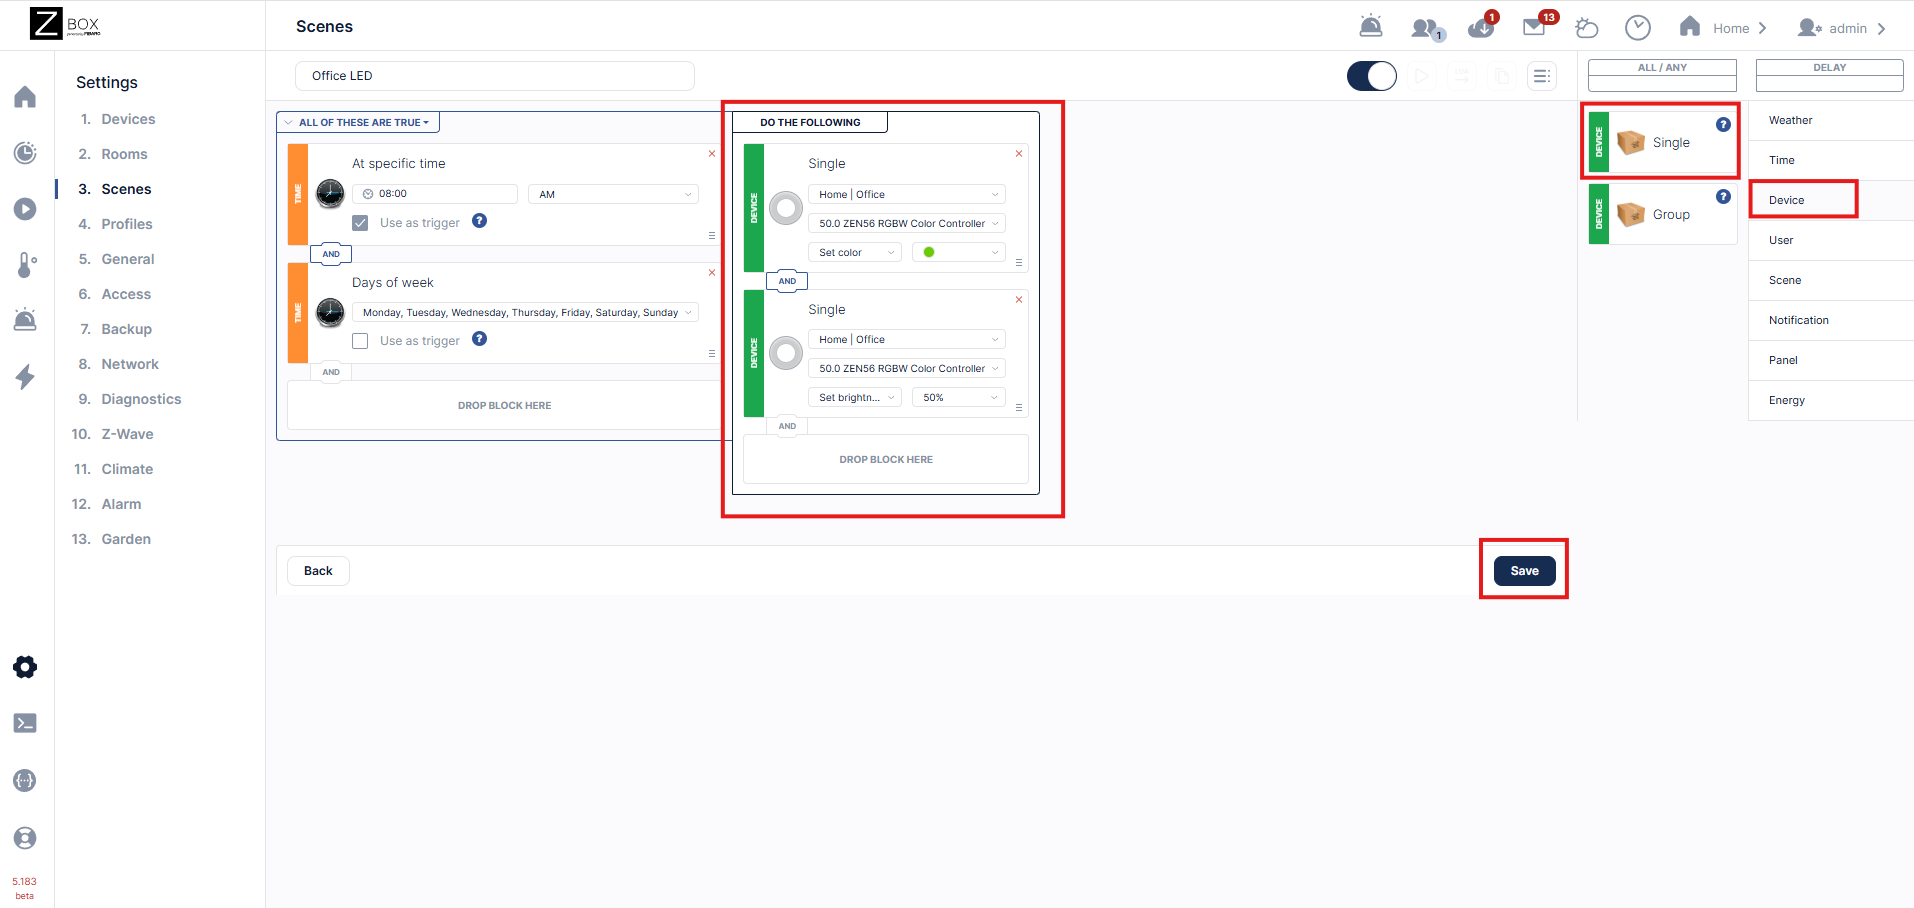Image resolution: width=1914 pixels, height=908 pixels.
Task: Select the Notification block category
Action: (x=1831, y=320)
